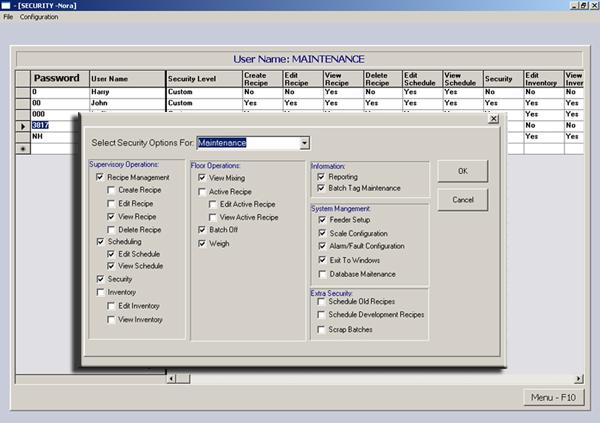Click the View Schedule column header
The height and width of the screenshot is (423, 600).
pos(463,78)
